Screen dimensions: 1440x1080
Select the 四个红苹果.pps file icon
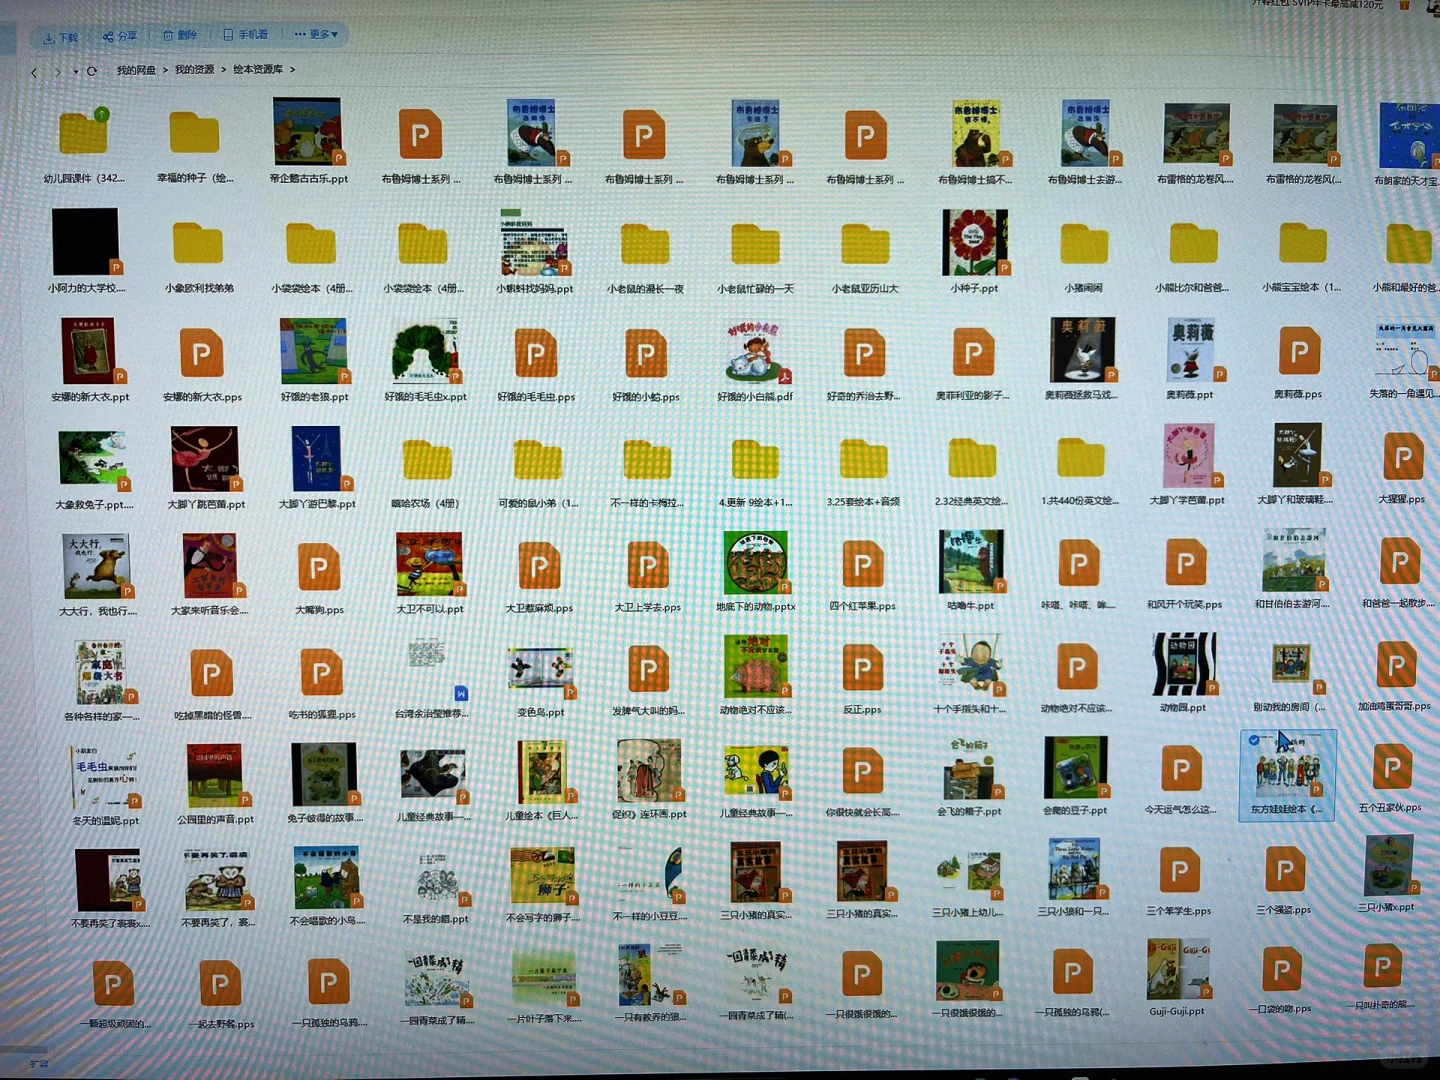(863, 565)
